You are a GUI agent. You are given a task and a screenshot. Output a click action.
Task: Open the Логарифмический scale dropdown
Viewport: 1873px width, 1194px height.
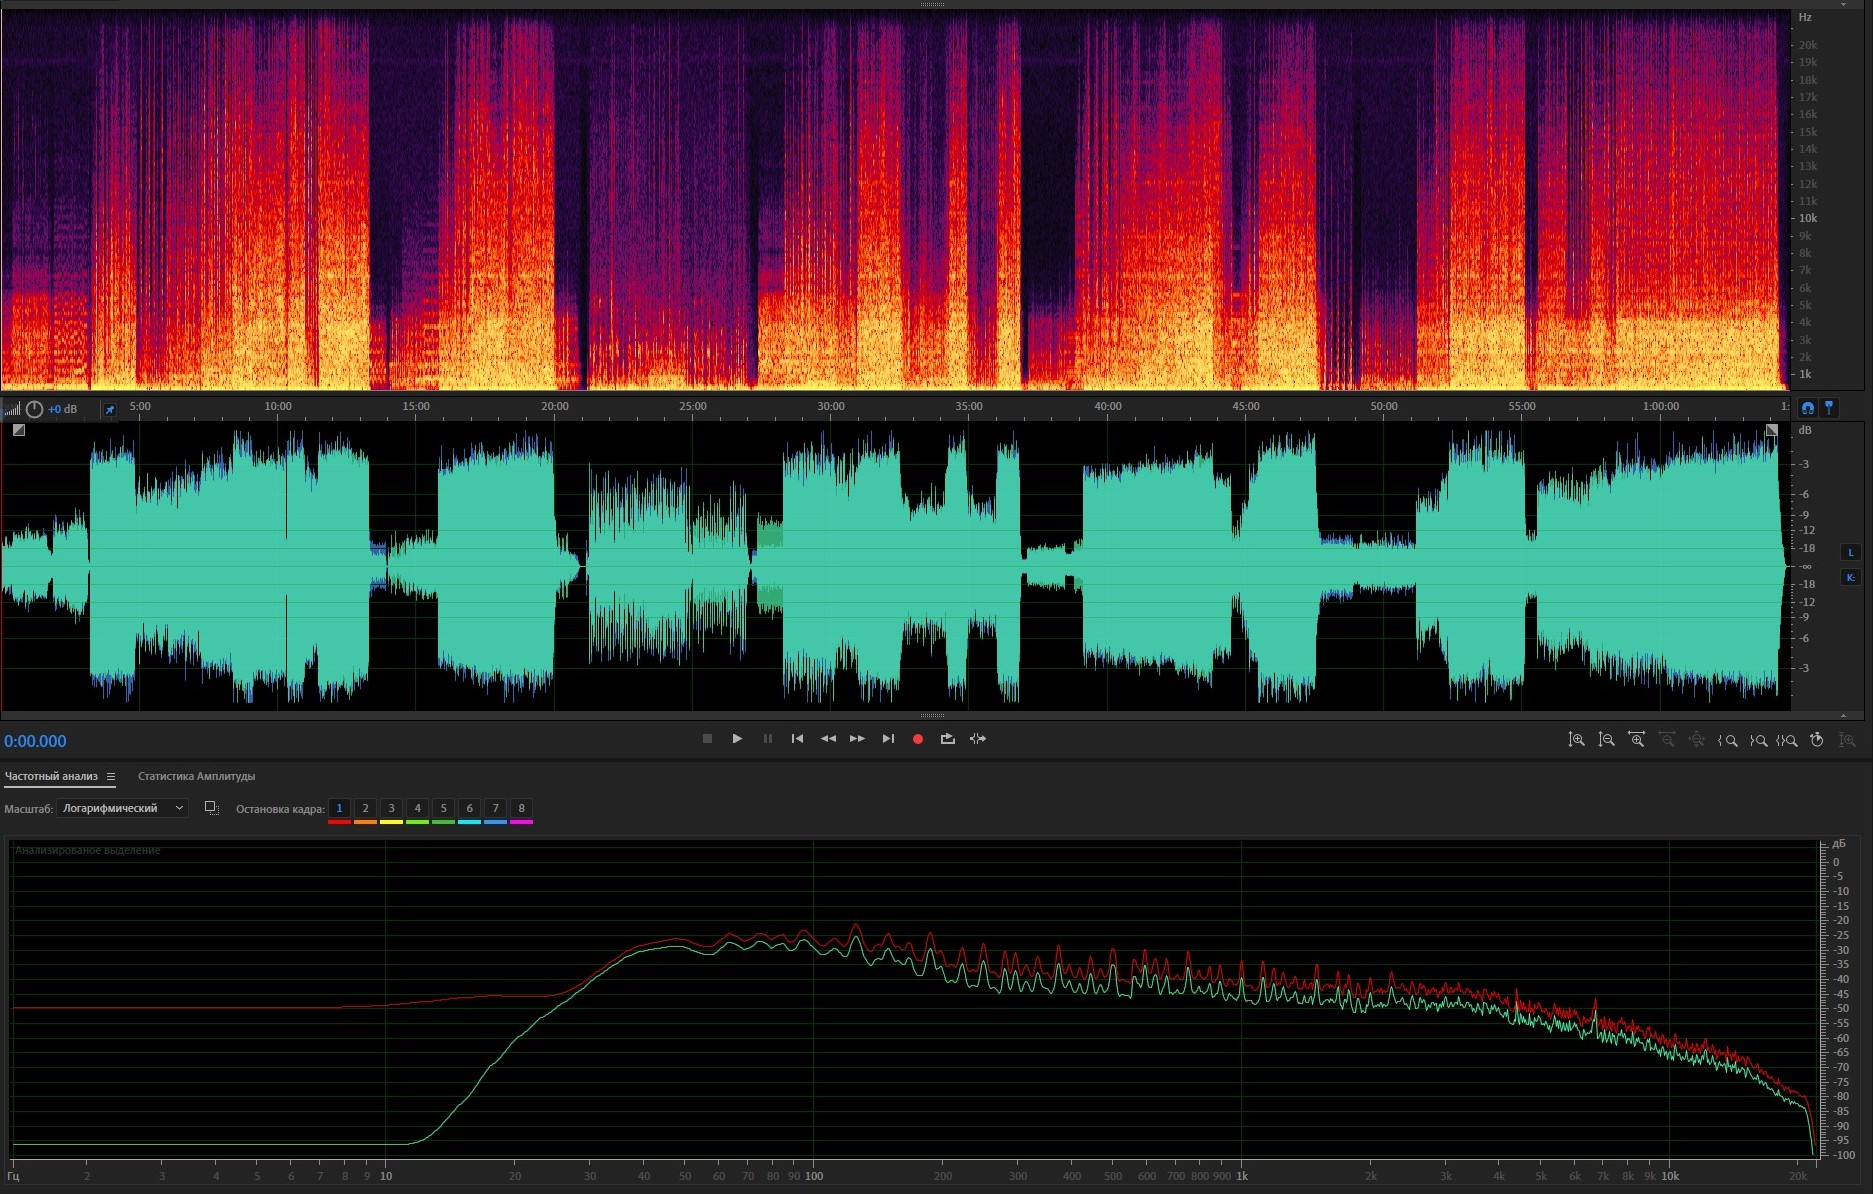122,808
